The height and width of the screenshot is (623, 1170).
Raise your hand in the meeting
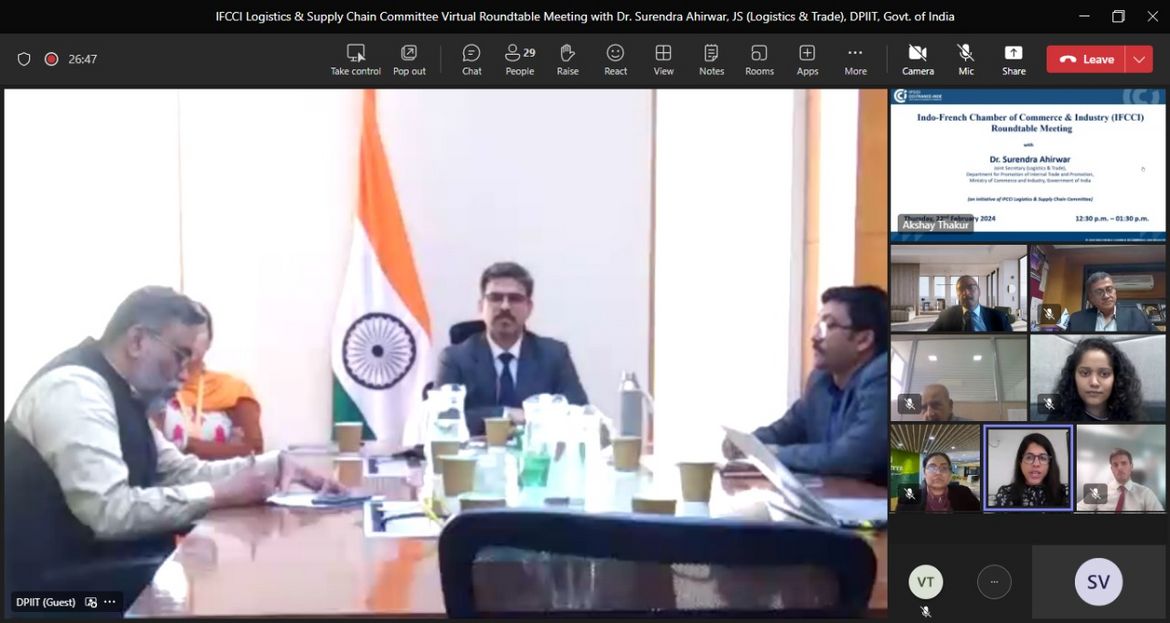click(567, 59)
